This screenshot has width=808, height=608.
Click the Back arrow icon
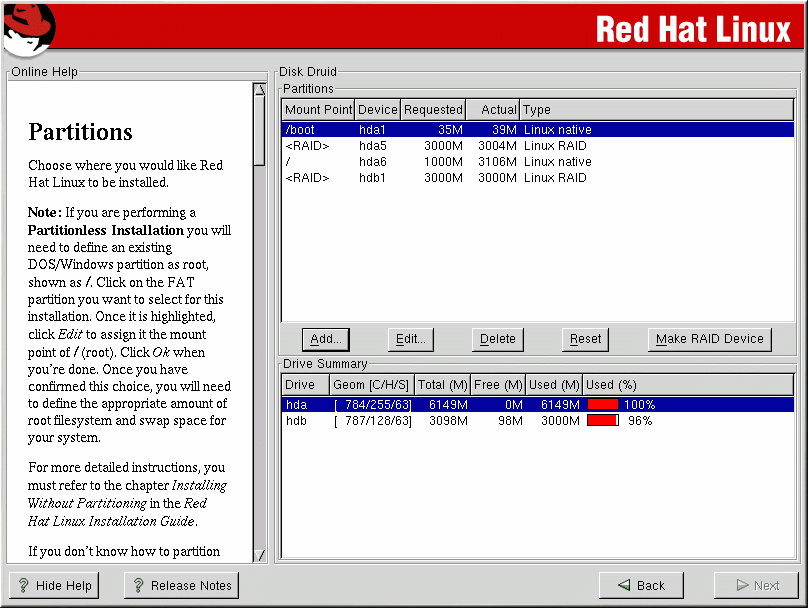pyautogui.click(x=624, y=586)
